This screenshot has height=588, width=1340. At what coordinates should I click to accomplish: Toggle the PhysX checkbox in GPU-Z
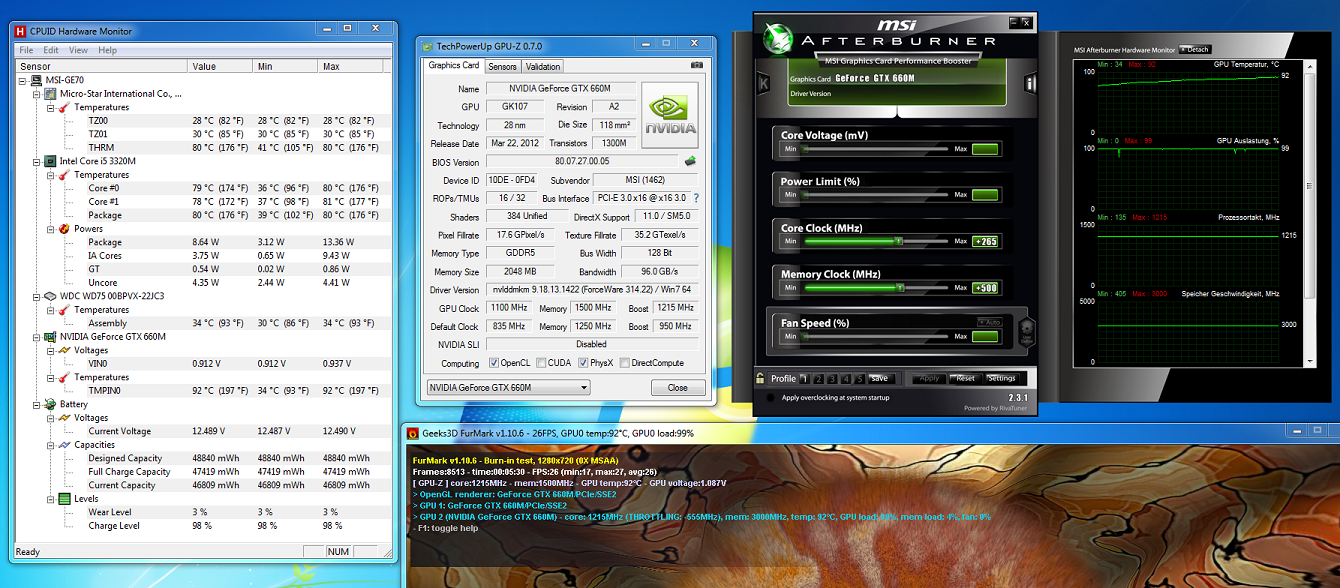[581, 363]
